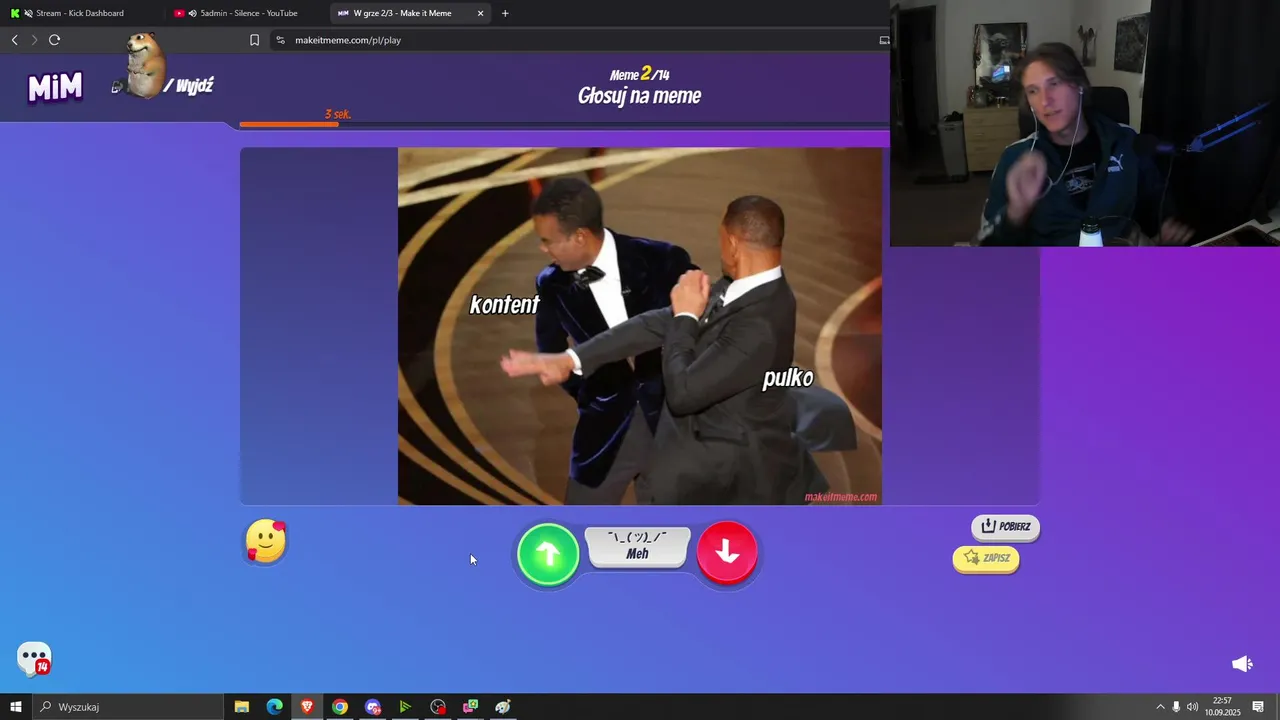Switch to Stream - Kick Dashboard tab
The height and width of the screenshot is (720, 1280).
point(80,13)
